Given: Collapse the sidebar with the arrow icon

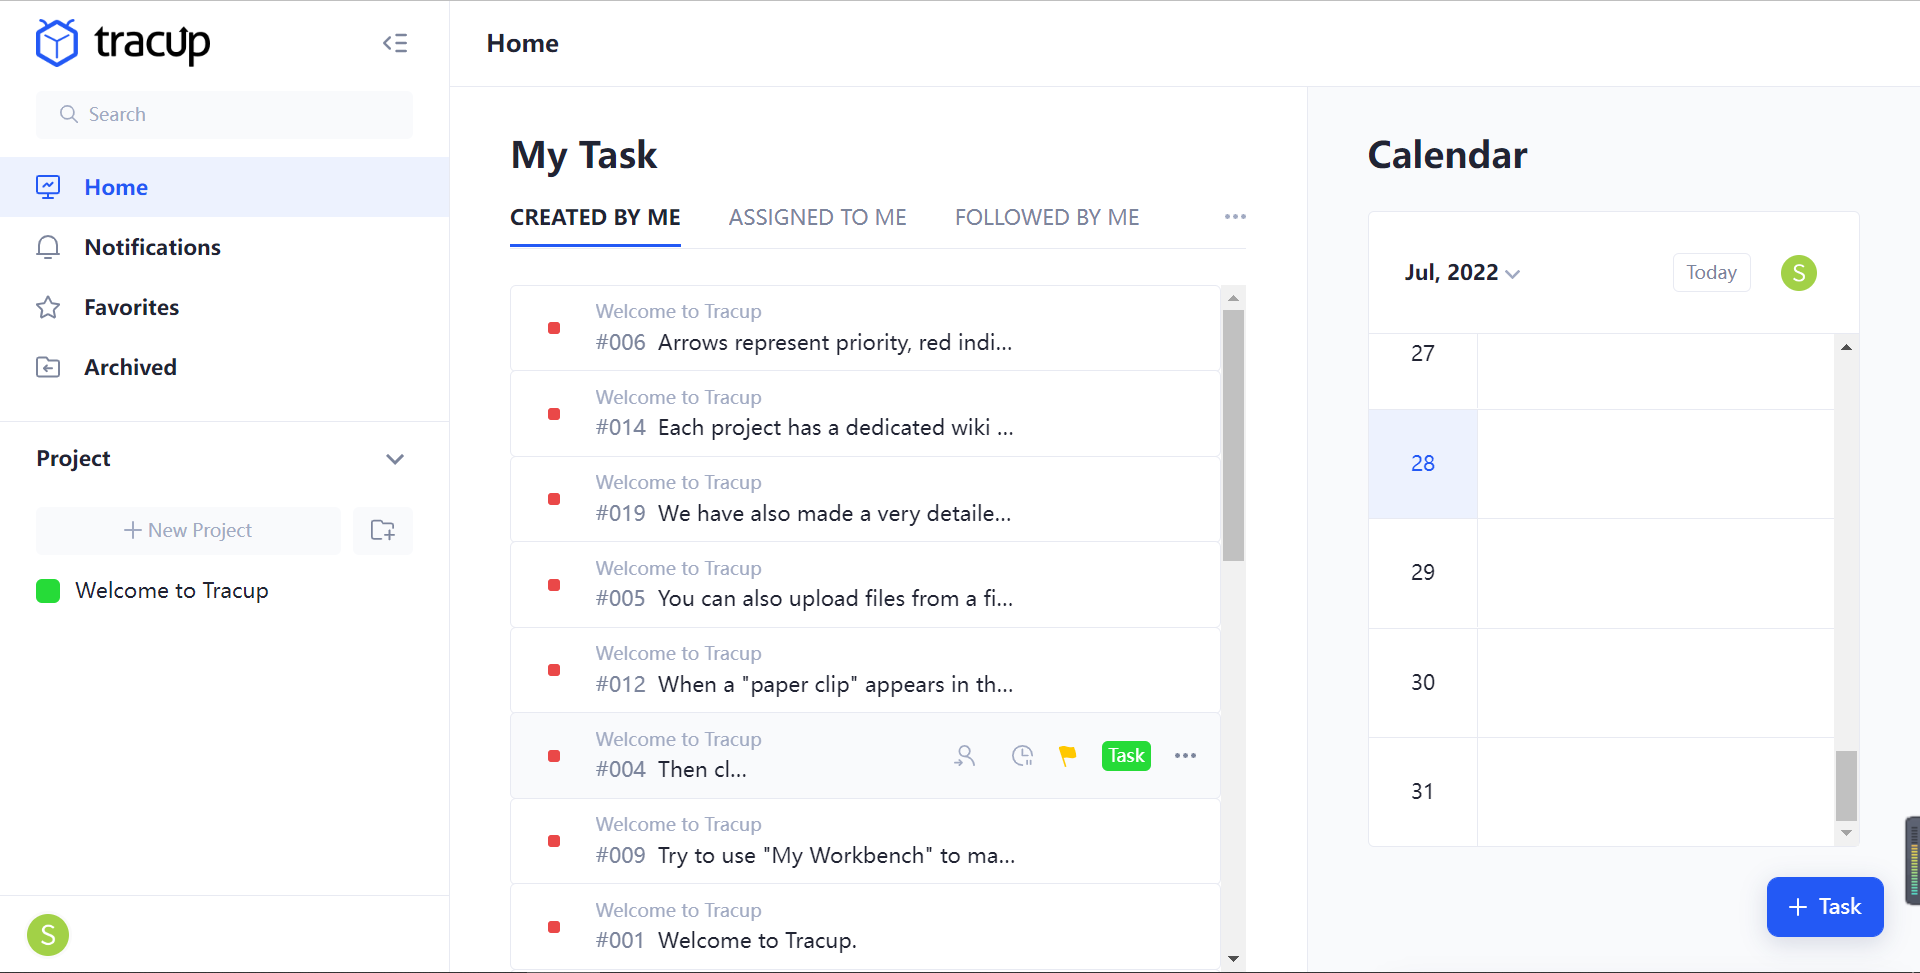Looking at the screenshot, I should point(395,43).
